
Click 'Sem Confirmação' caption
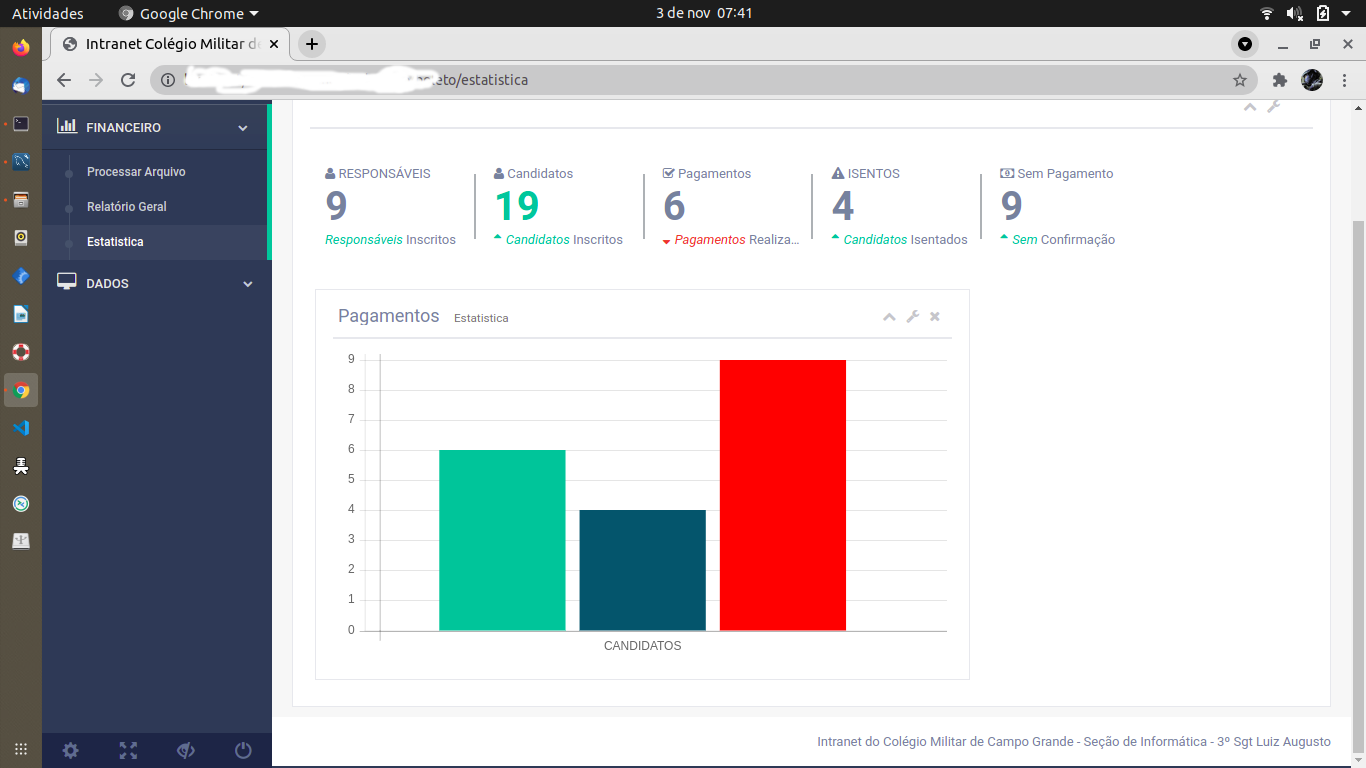[x=1063, y=240]
